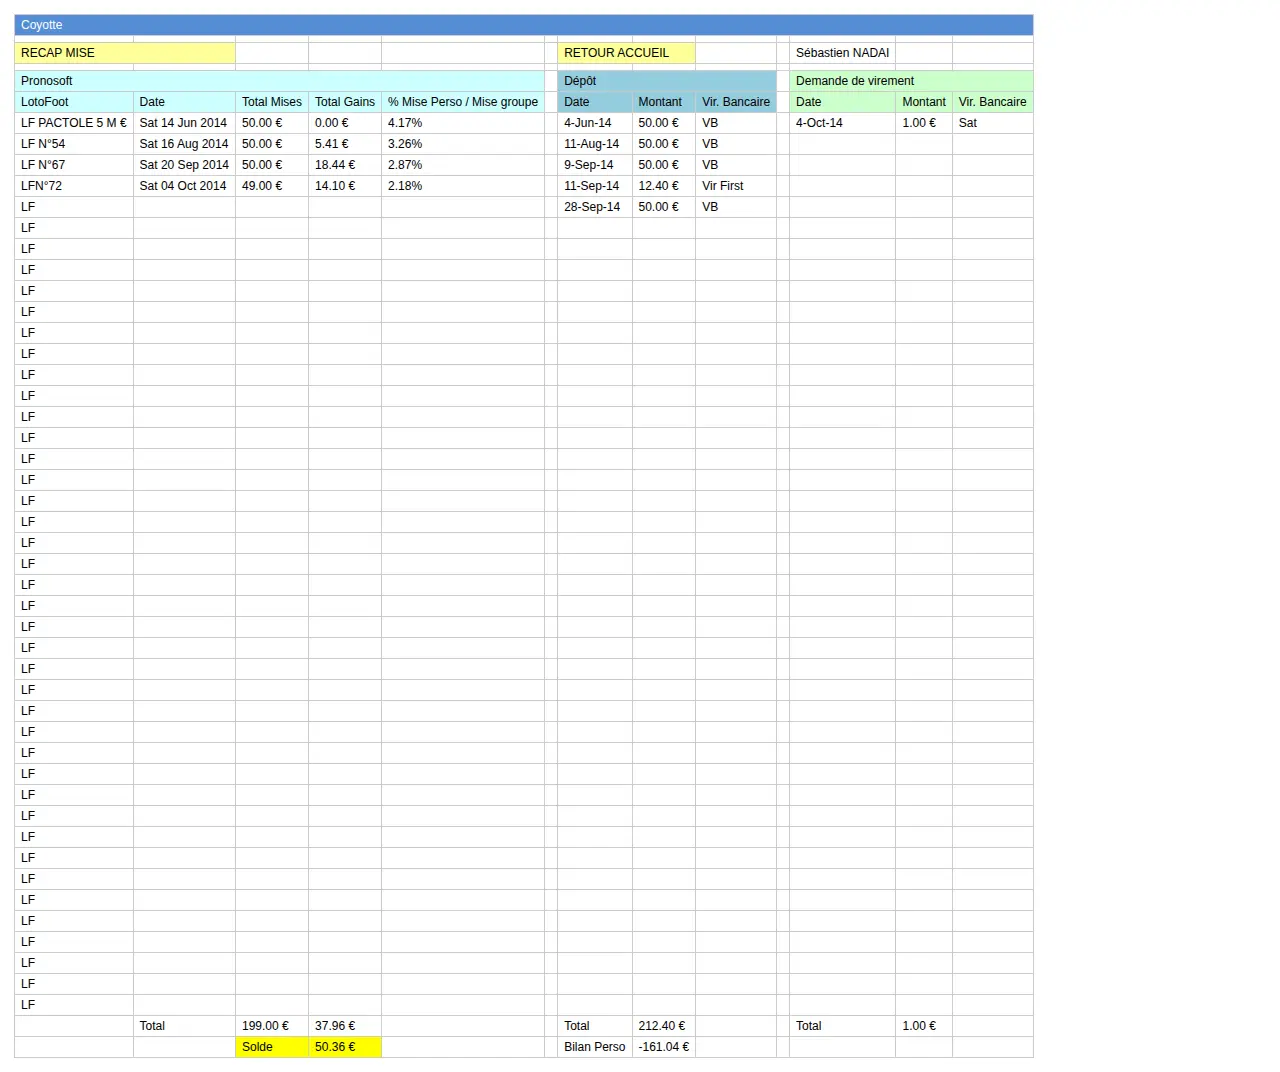Image resolution: width=1280 pixels, height=1072 pixels.
Task: Select the 0.00 € gains cell
Action: tap(345, 123)
